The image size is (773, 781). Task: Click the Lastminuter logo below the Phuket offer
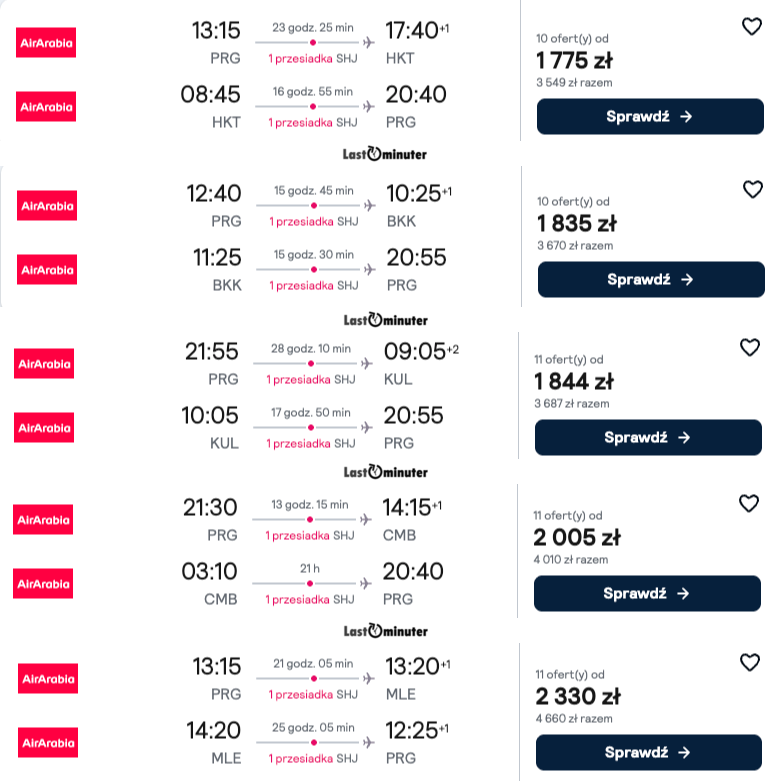point(385,154)
